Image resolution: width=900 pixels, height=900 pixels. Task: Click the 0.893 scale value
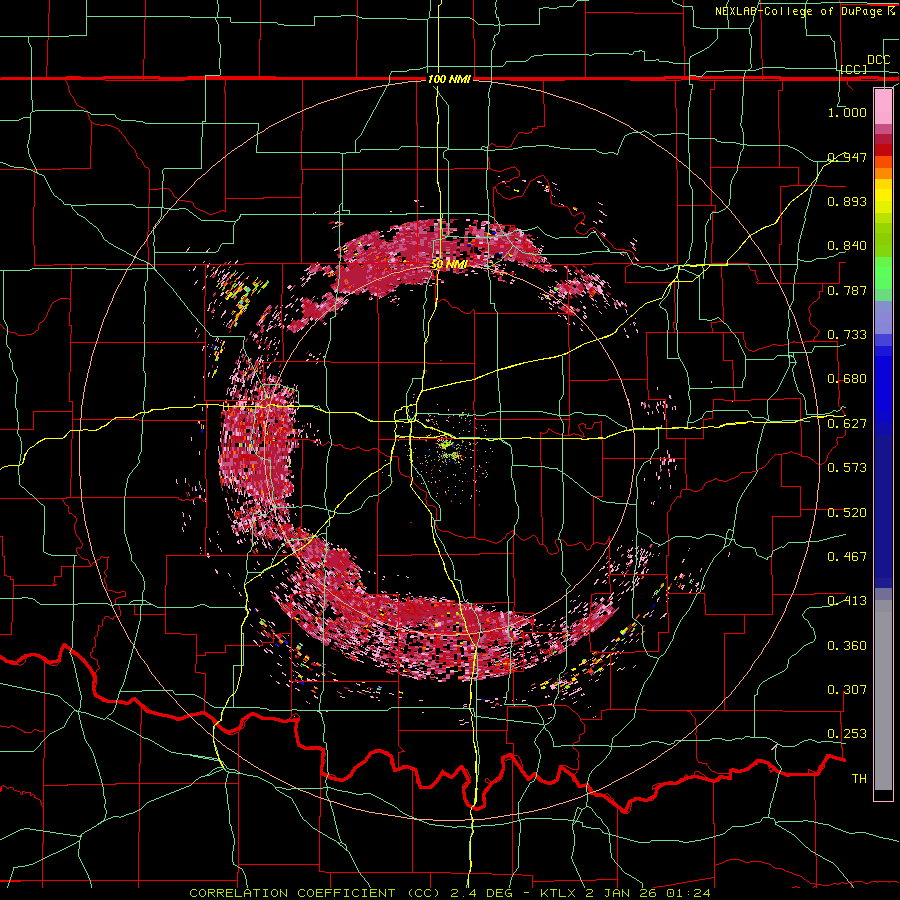tap(847, 201)
